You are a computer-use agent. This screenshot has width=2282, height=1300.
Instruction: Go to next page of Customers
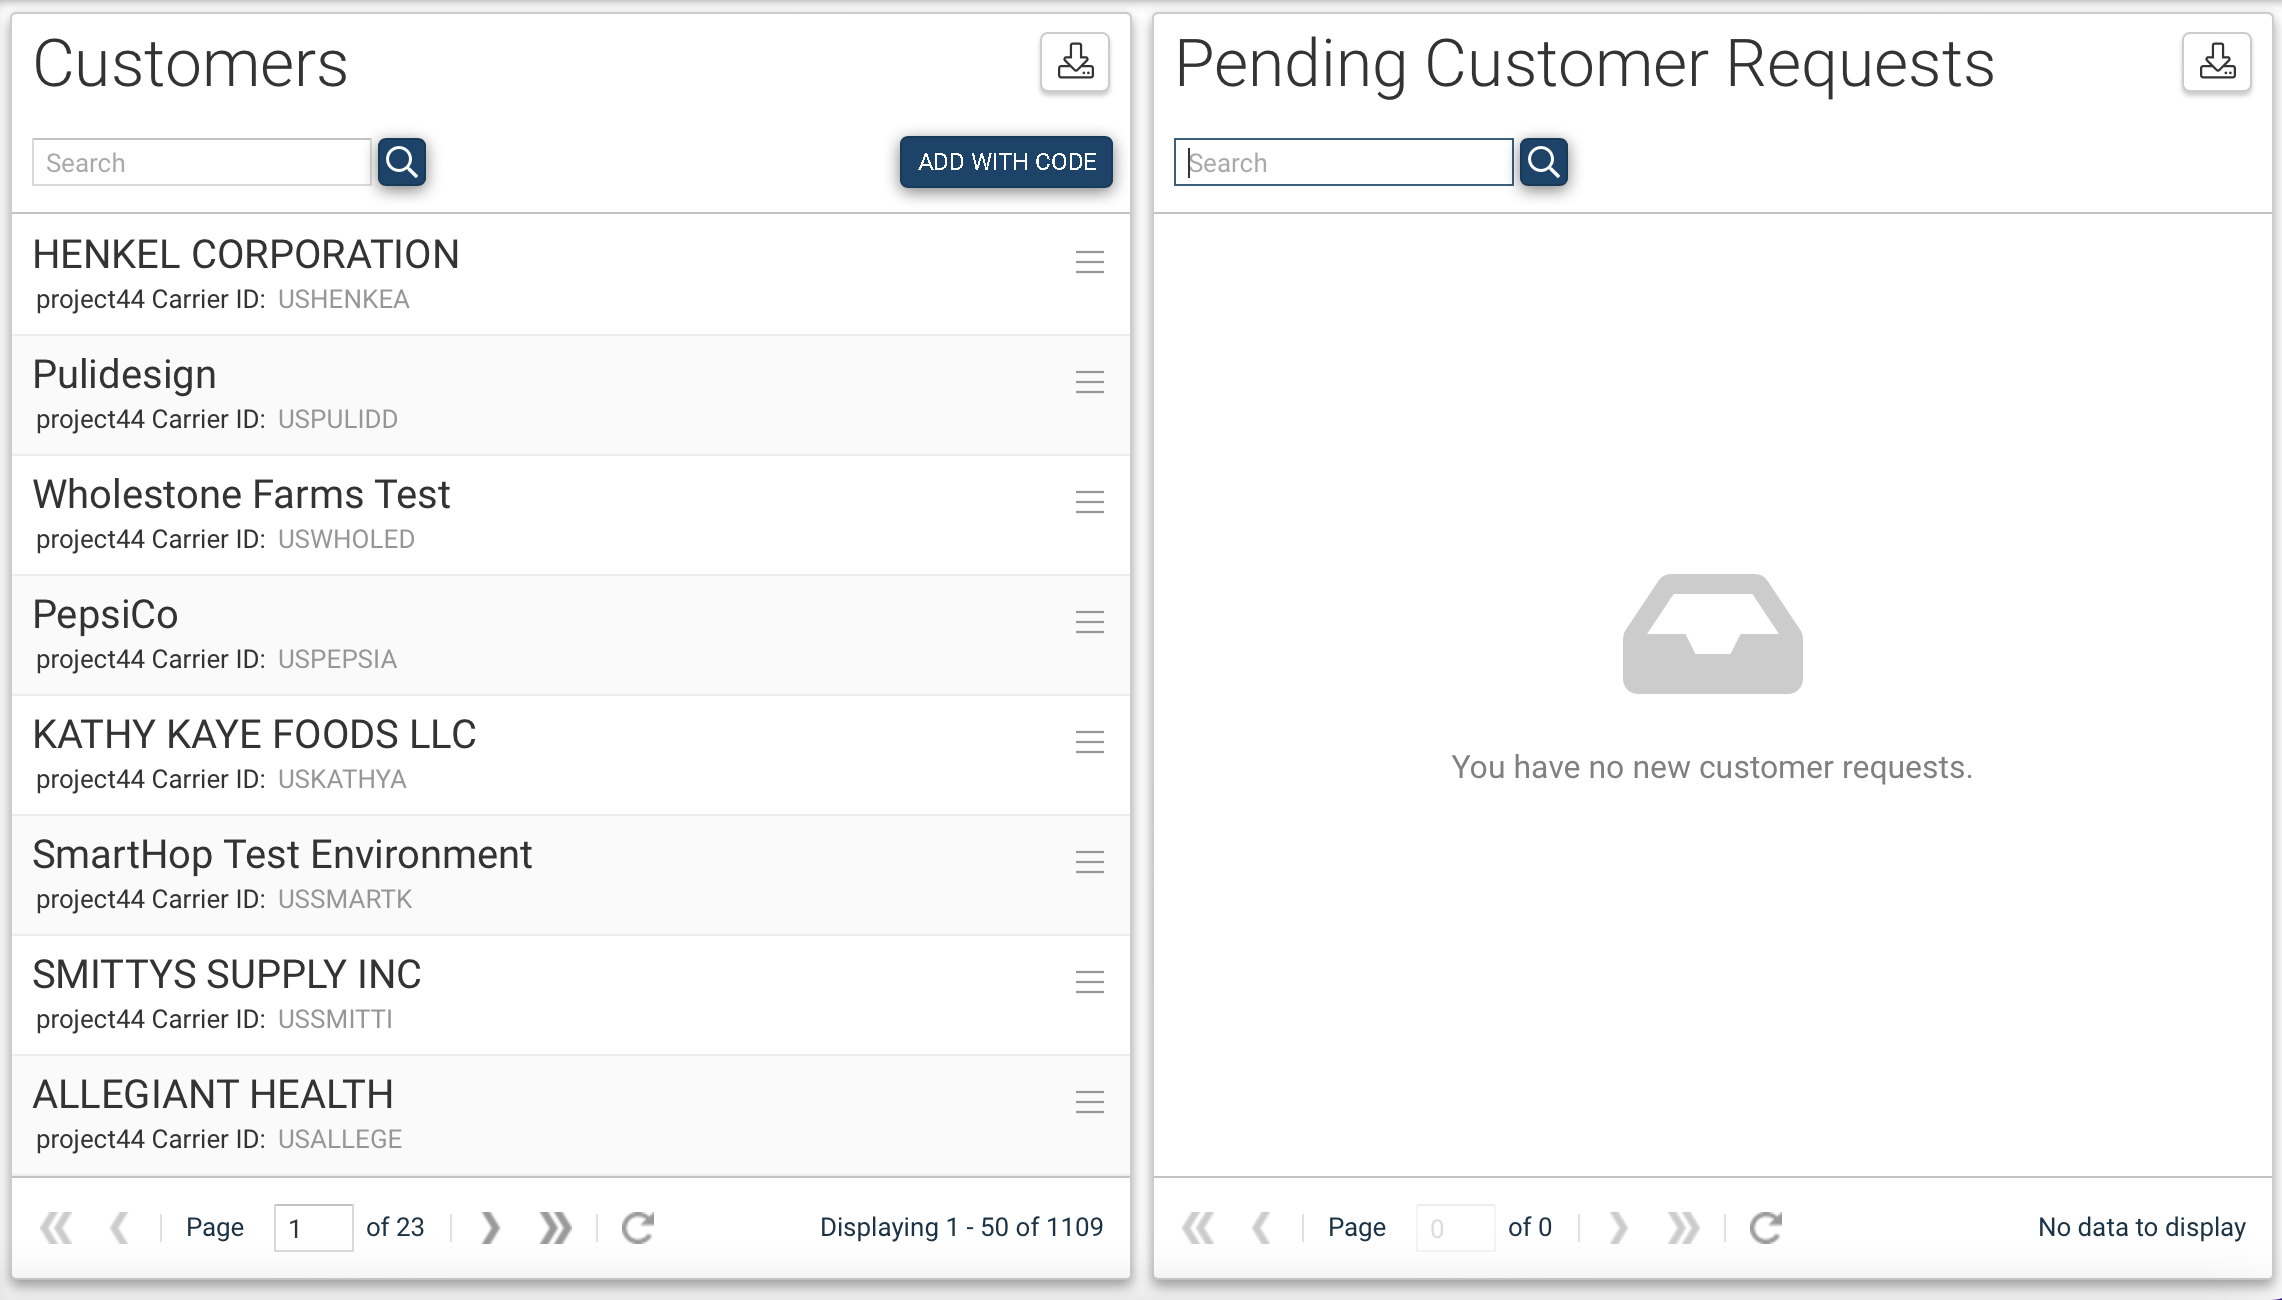coord(490,1227)
